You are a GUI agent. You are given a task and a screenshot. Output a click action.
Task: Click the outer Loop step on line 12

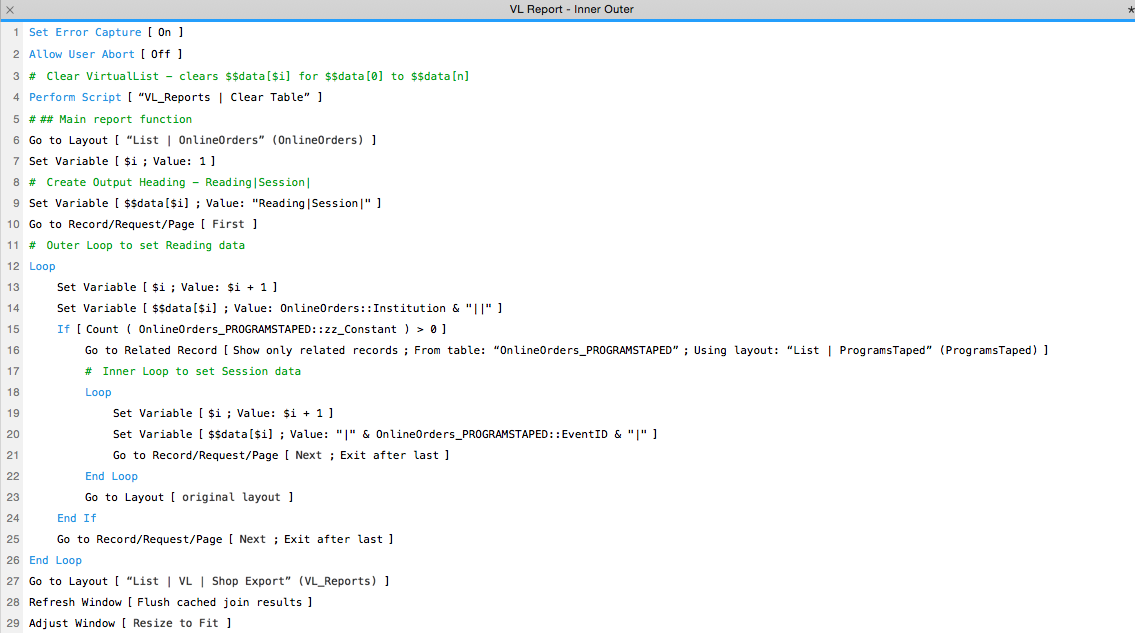click(42, 266)
